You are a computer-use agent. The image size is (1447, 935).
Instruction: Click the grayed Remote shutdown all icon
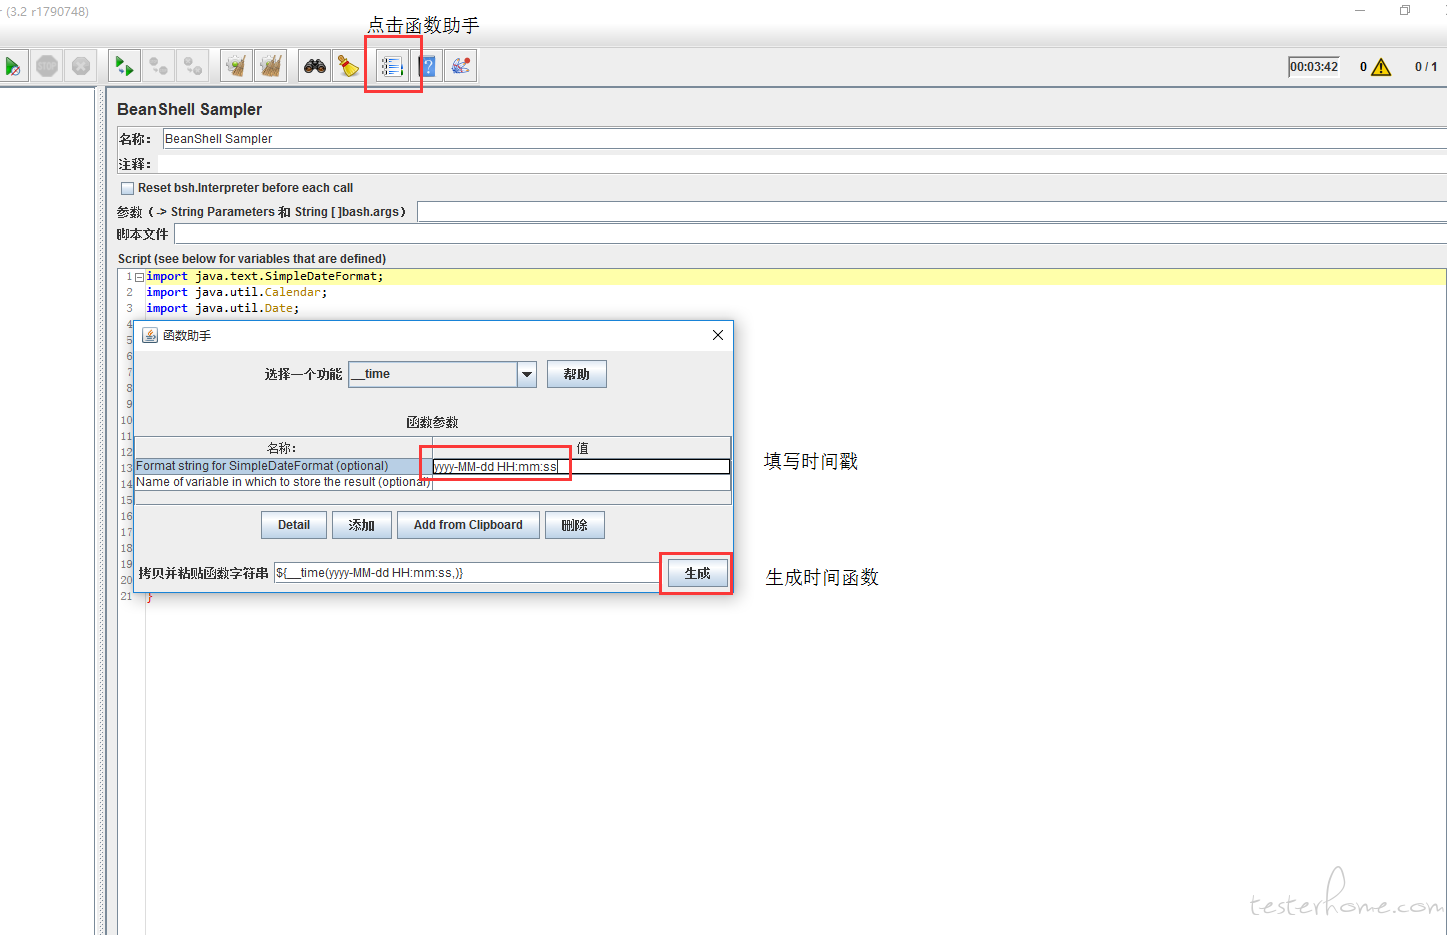pos(192,67)
